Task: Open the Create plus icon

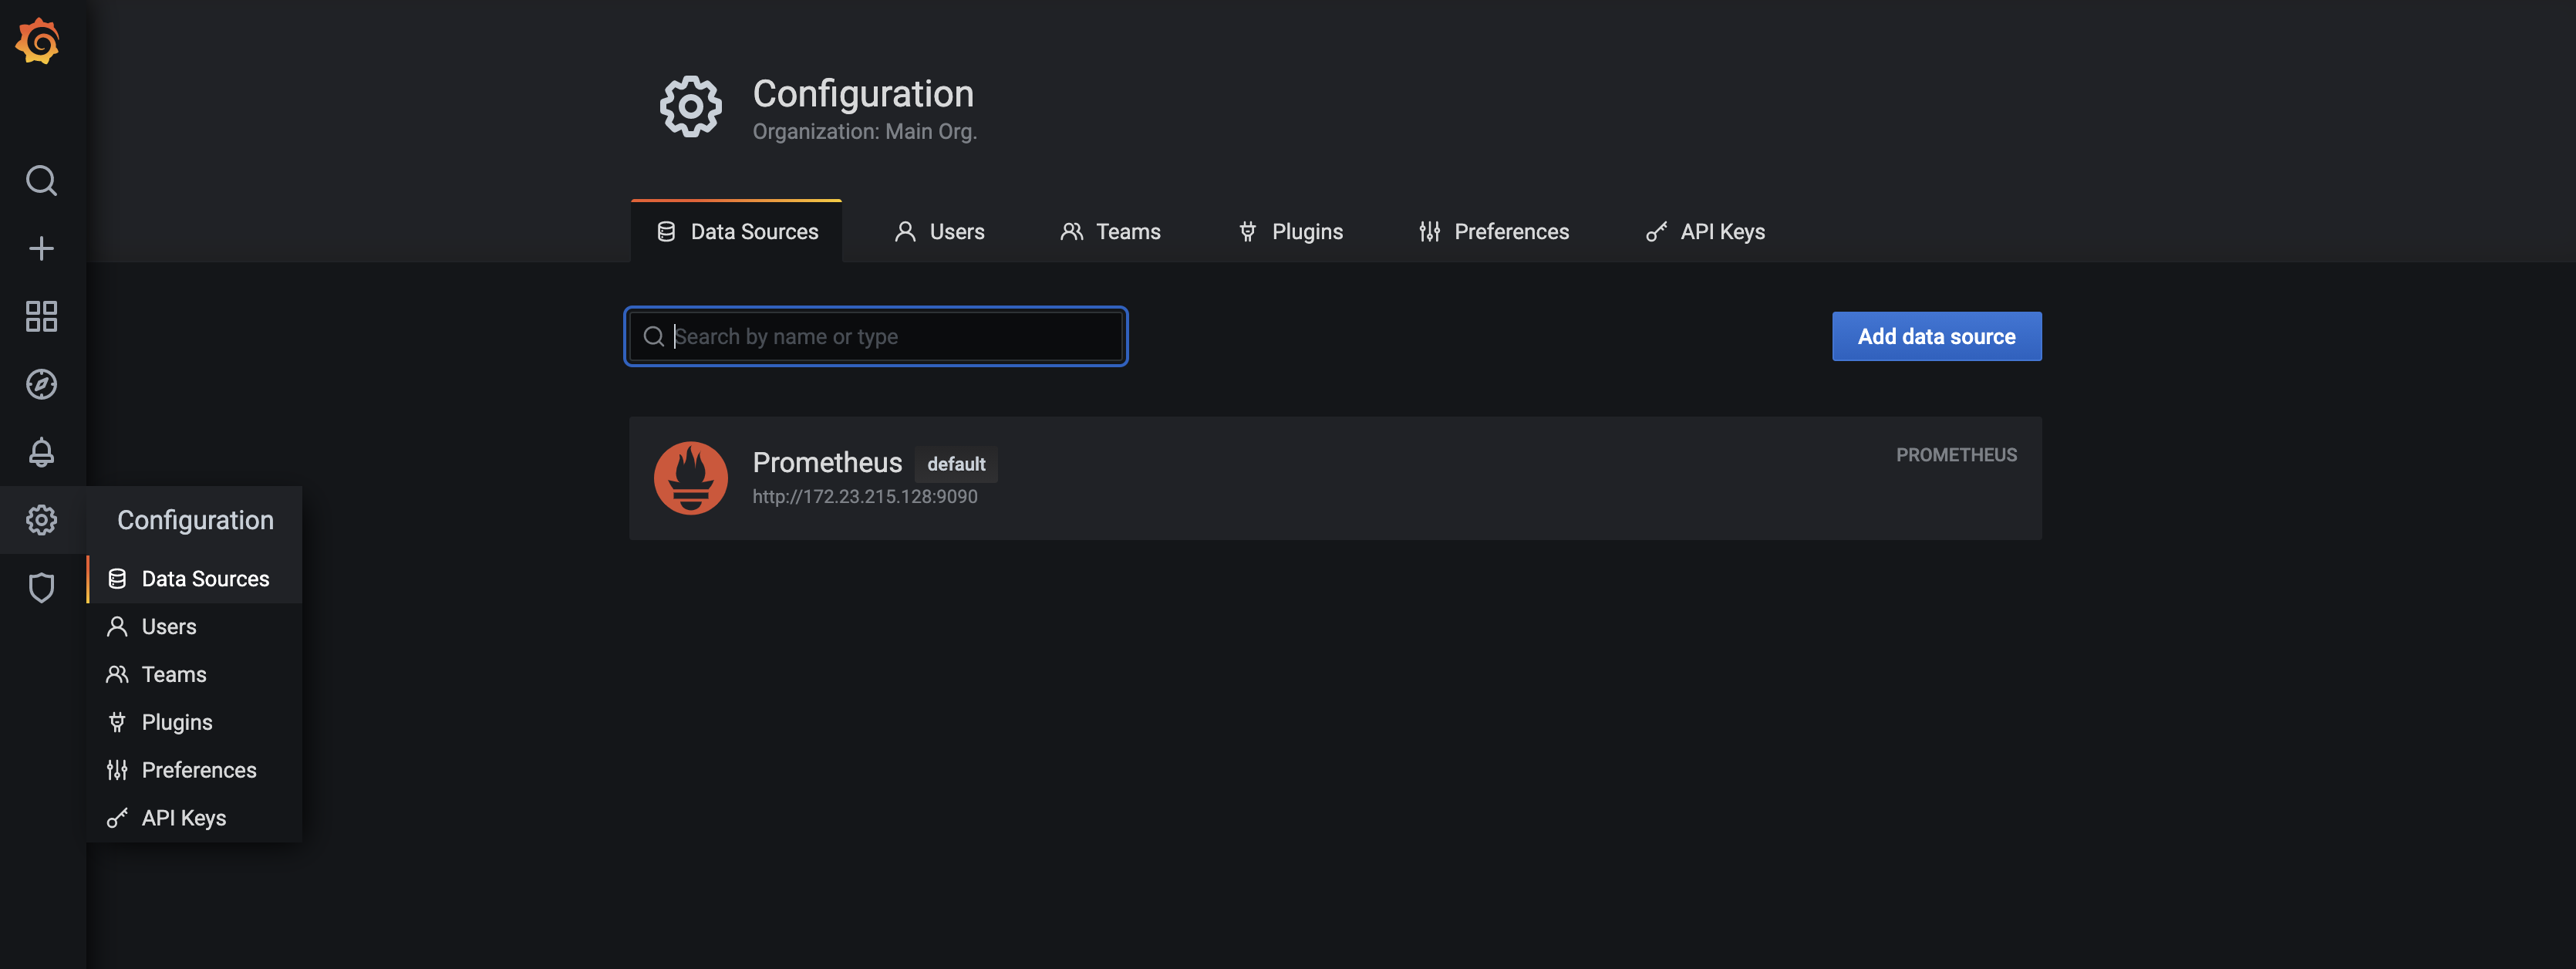Action: click(41, 248)
